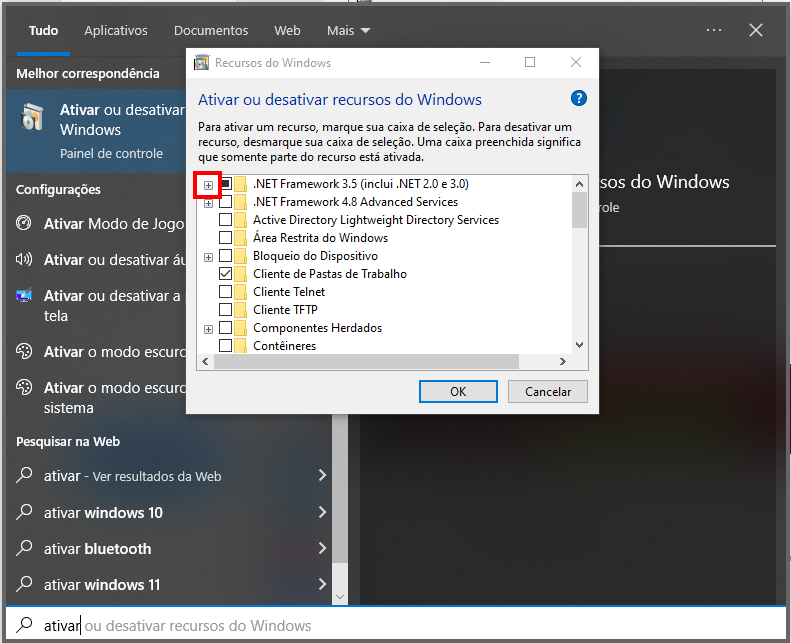Click the blue help question mark icon

(x=579, y=98)
